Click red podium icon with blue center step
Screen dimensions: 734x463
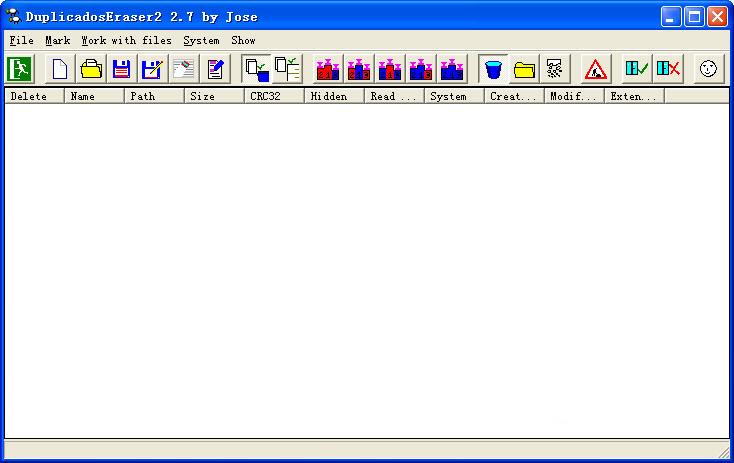coord(359,69)
